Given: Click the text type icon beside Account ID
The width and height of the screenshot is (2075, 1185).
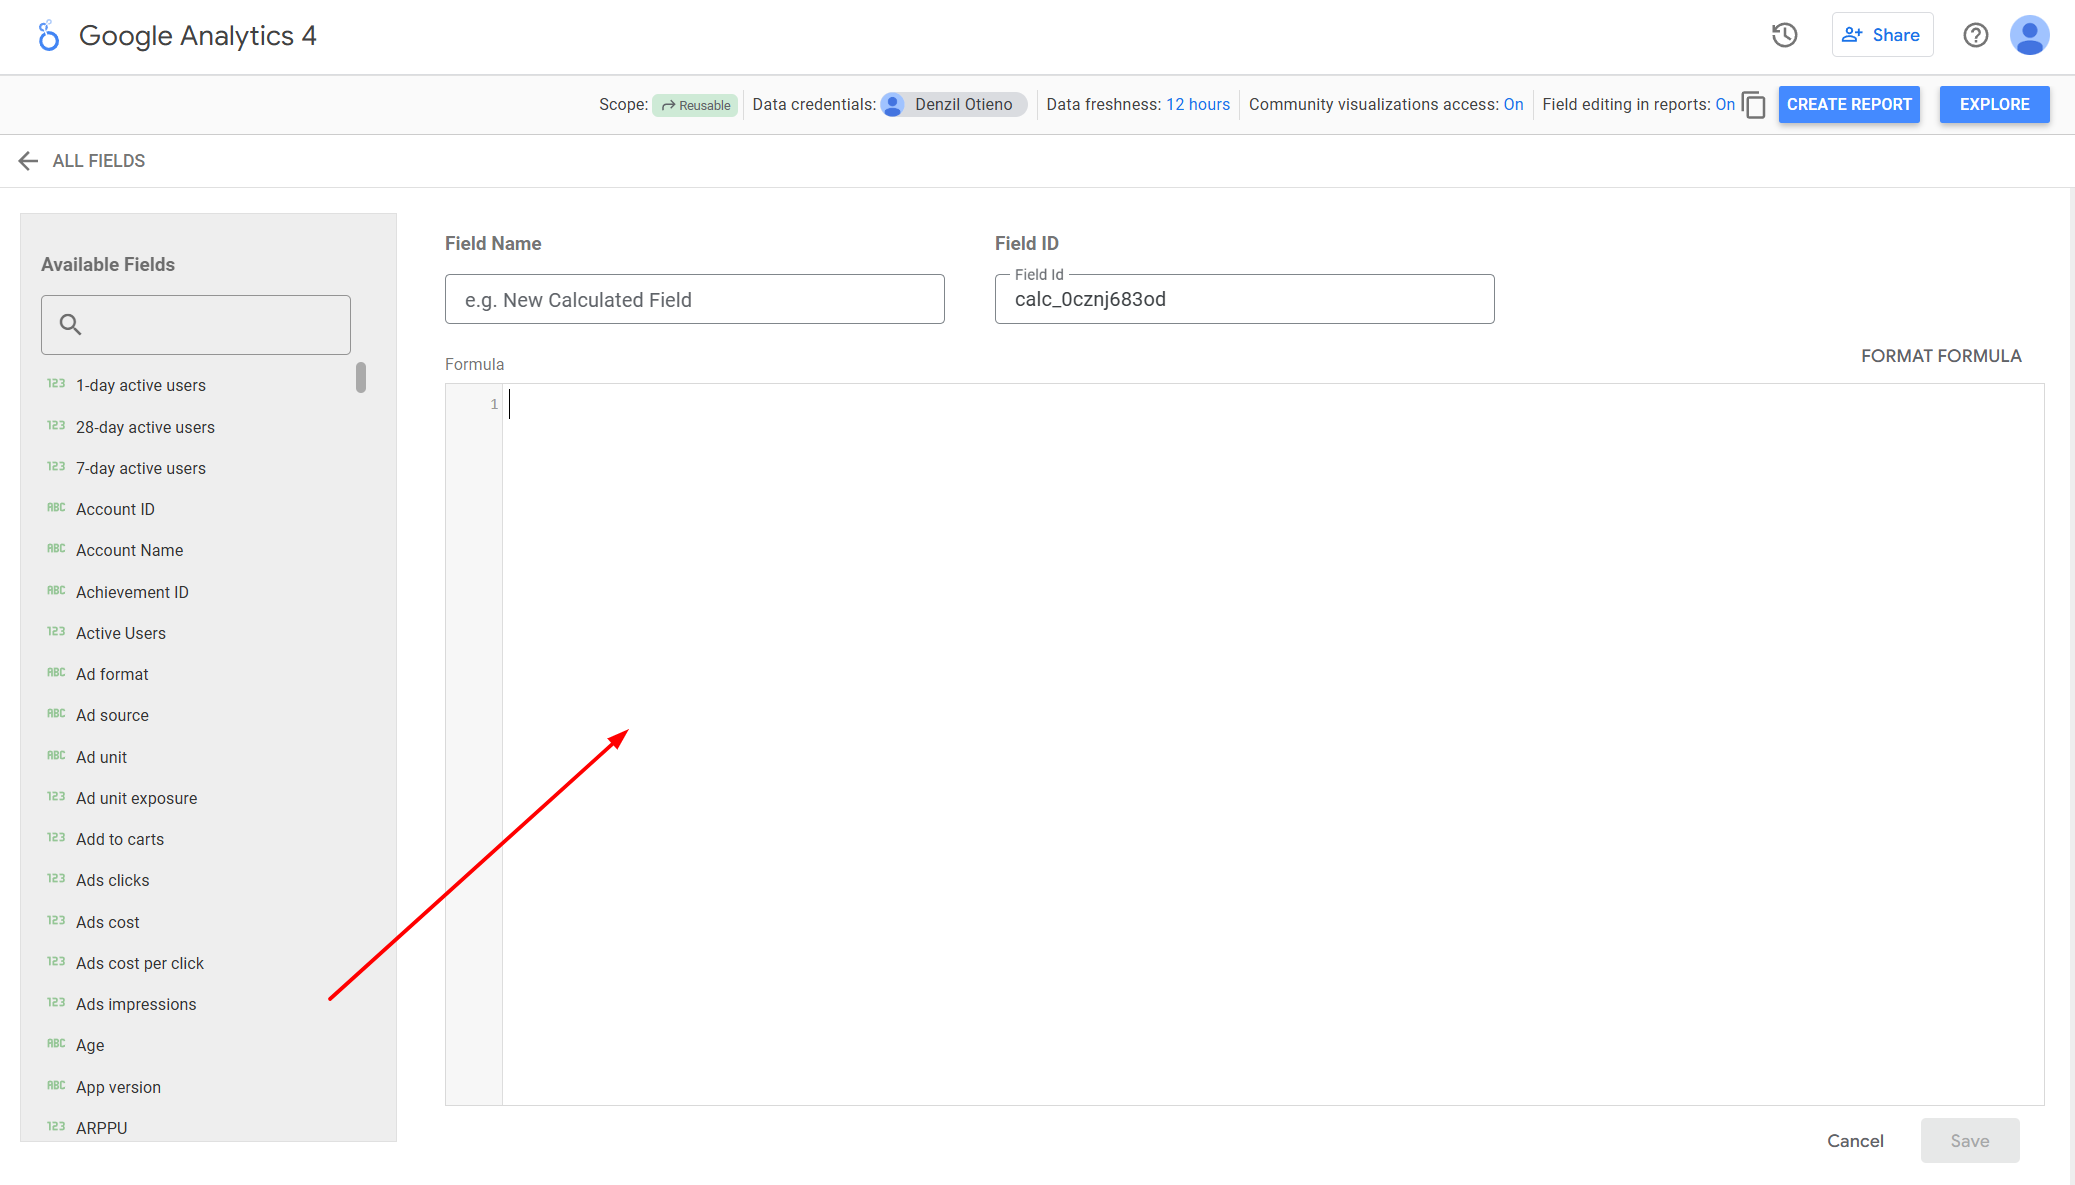Looking at the screenshot, I should (56, 508).
